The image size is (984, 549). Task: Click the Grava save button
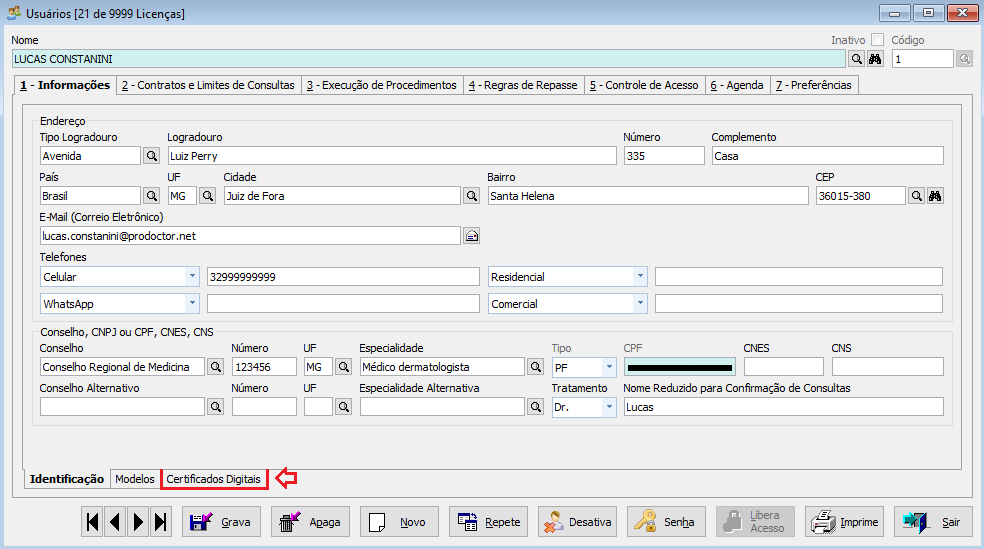tap(221, 521)
